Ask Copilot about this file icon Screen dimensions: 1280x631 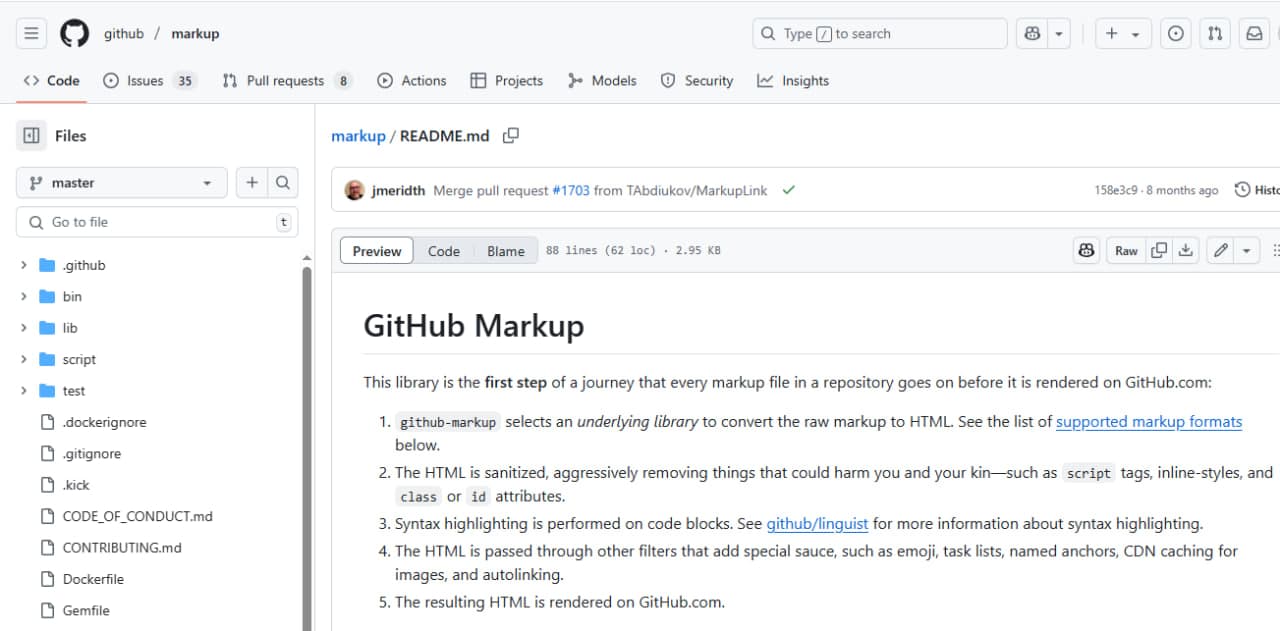tap(1087, 250)
